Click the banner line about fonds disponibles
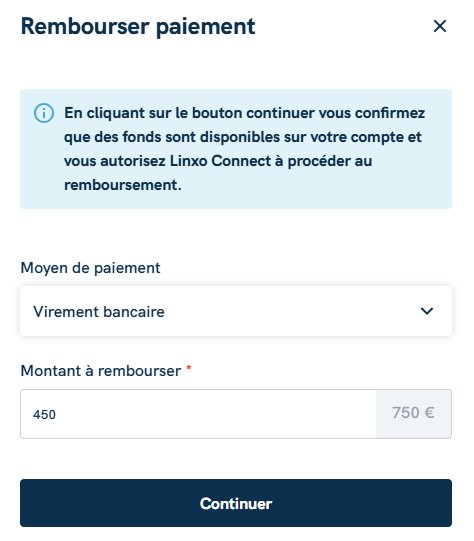 click(243, 137)
